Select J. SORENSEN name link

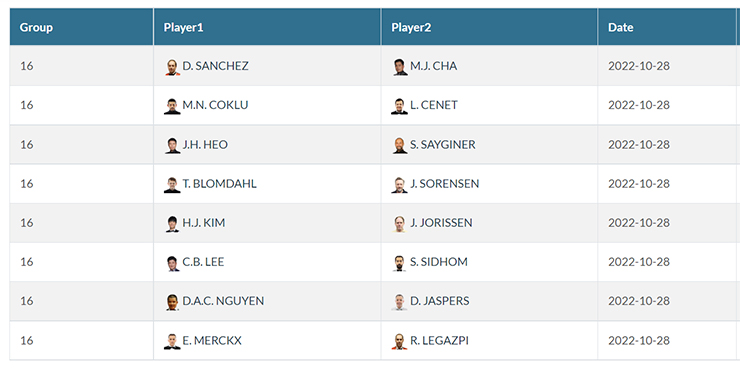[x=445, y=184]
